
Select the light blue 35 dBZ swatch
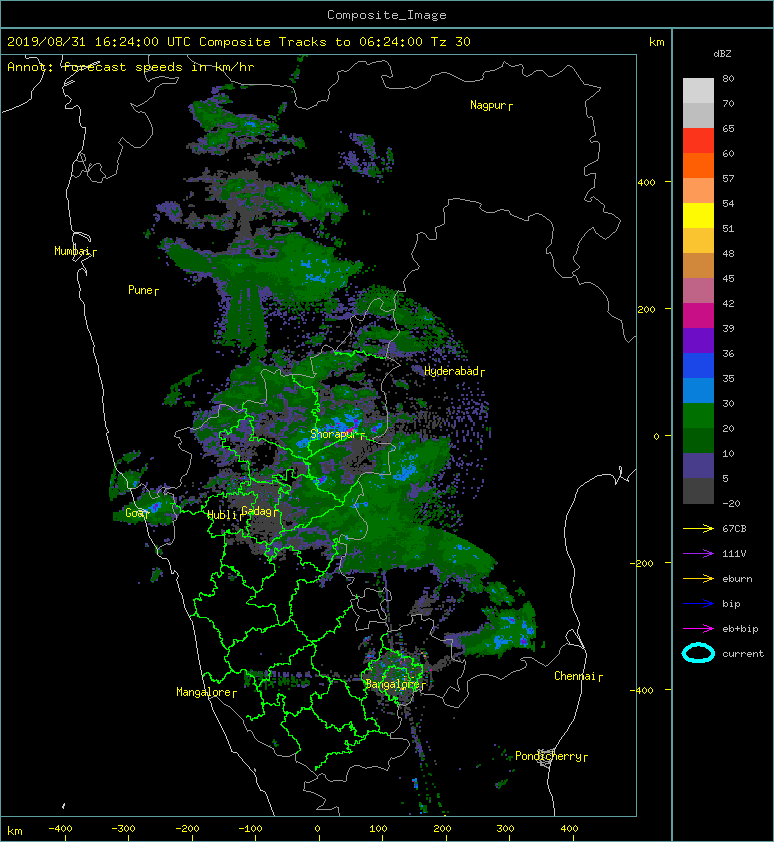coord(698,390)
